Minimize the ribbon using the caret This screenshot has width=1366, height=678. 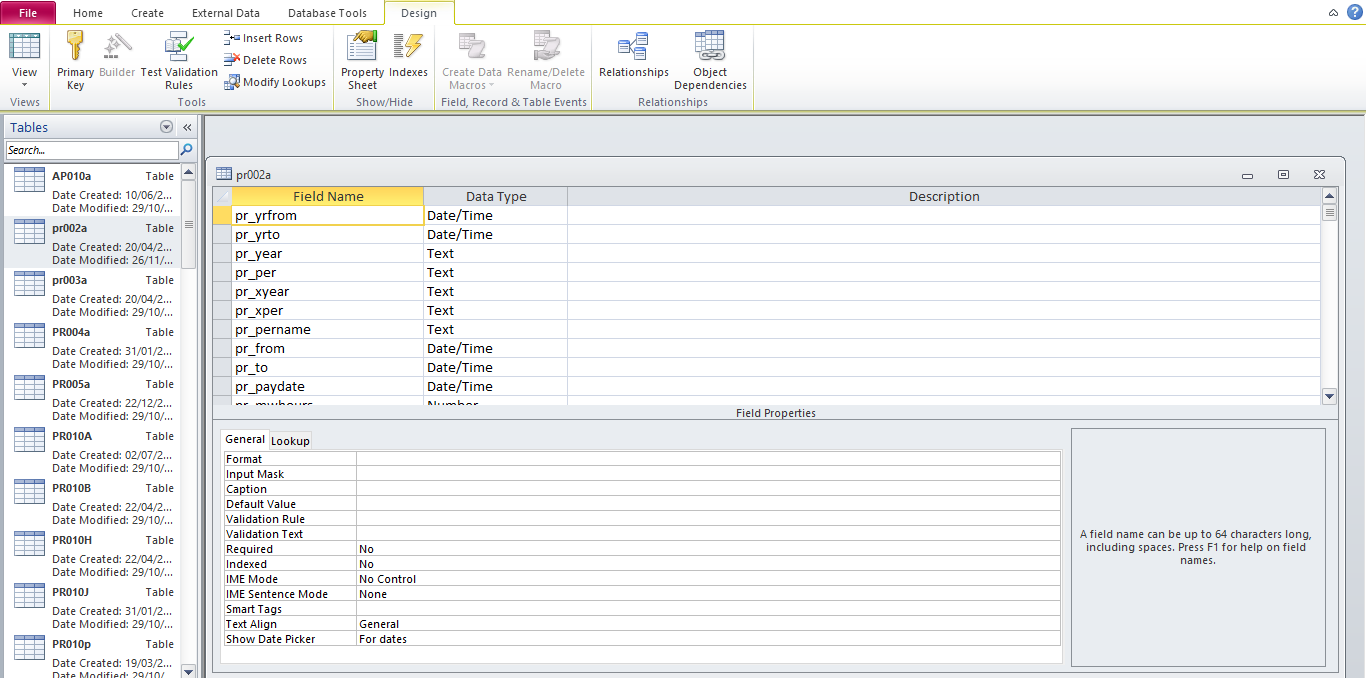(1333, 13)
